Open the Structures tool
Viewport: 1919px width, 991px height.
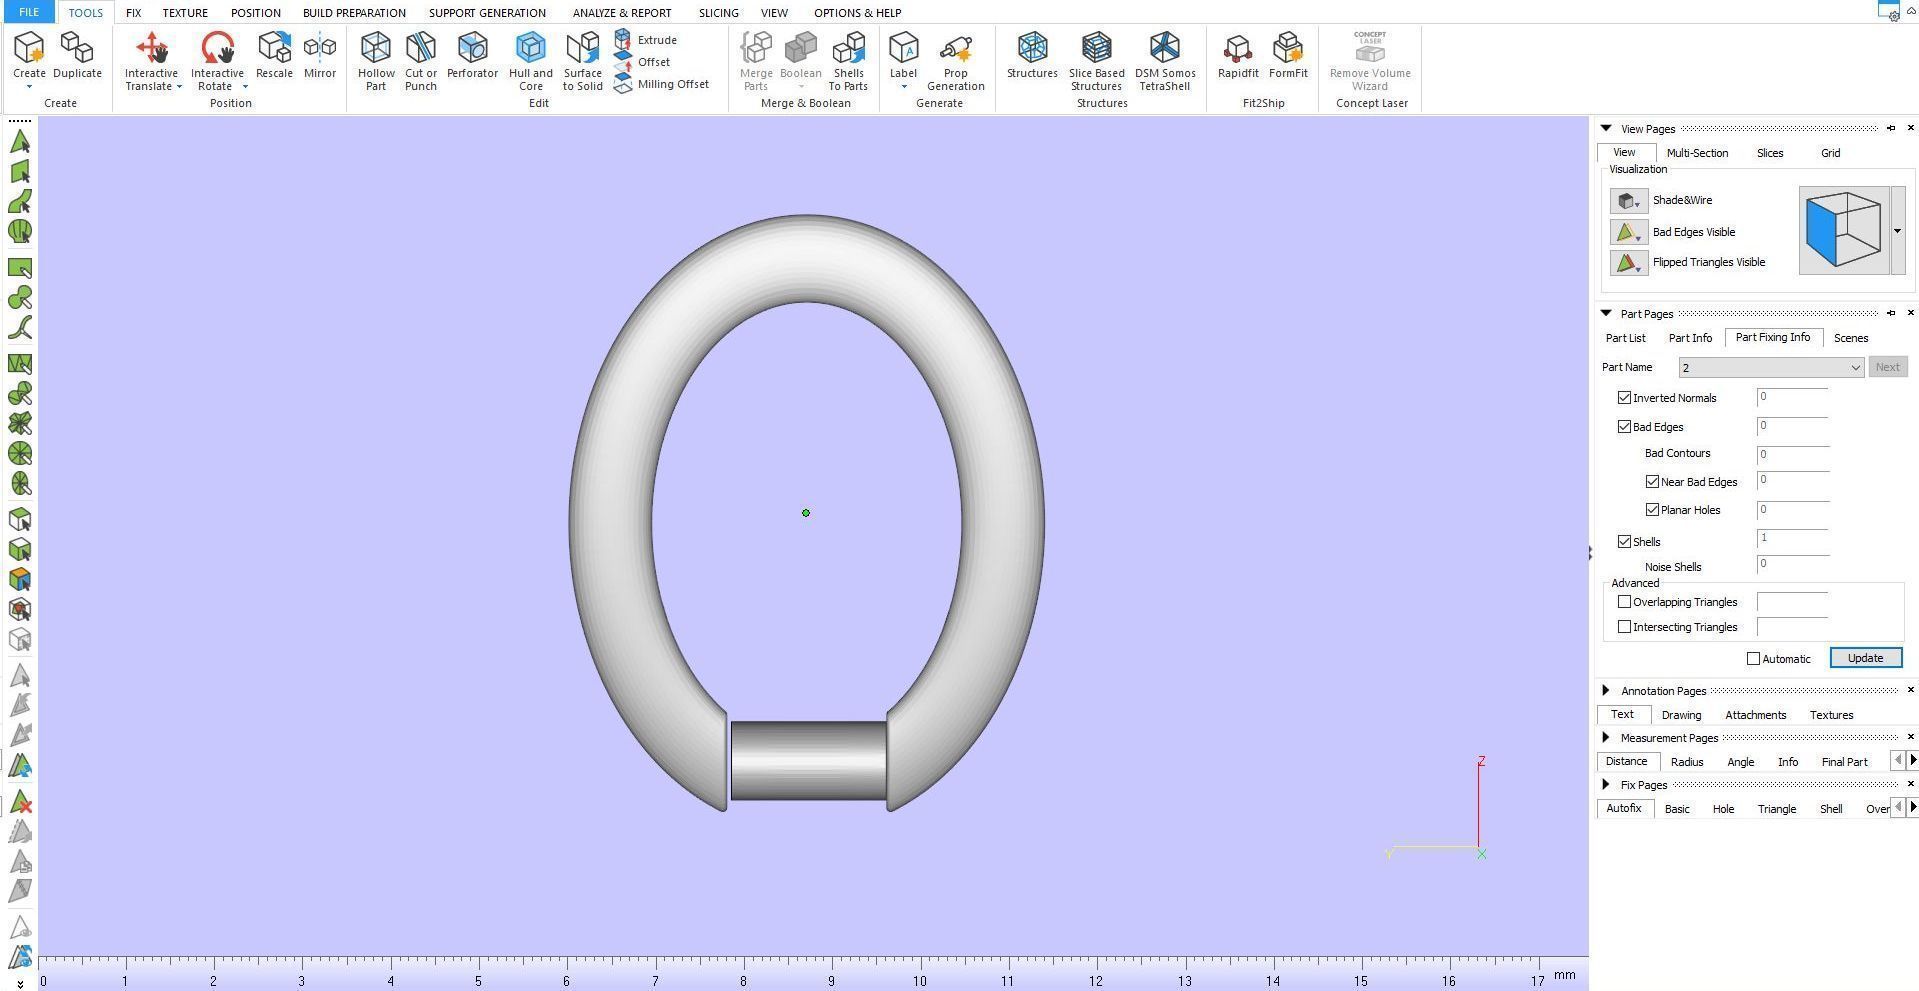[1032, 55]
